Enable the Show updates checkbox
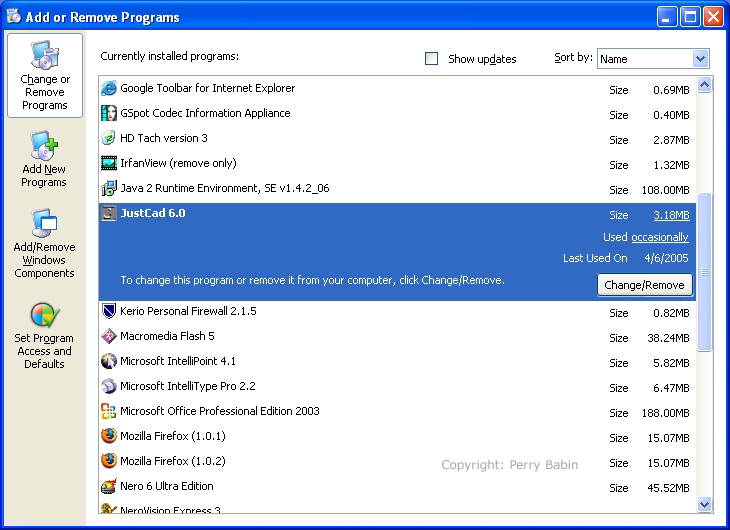 pyautogui.click(x=432, y=59)
